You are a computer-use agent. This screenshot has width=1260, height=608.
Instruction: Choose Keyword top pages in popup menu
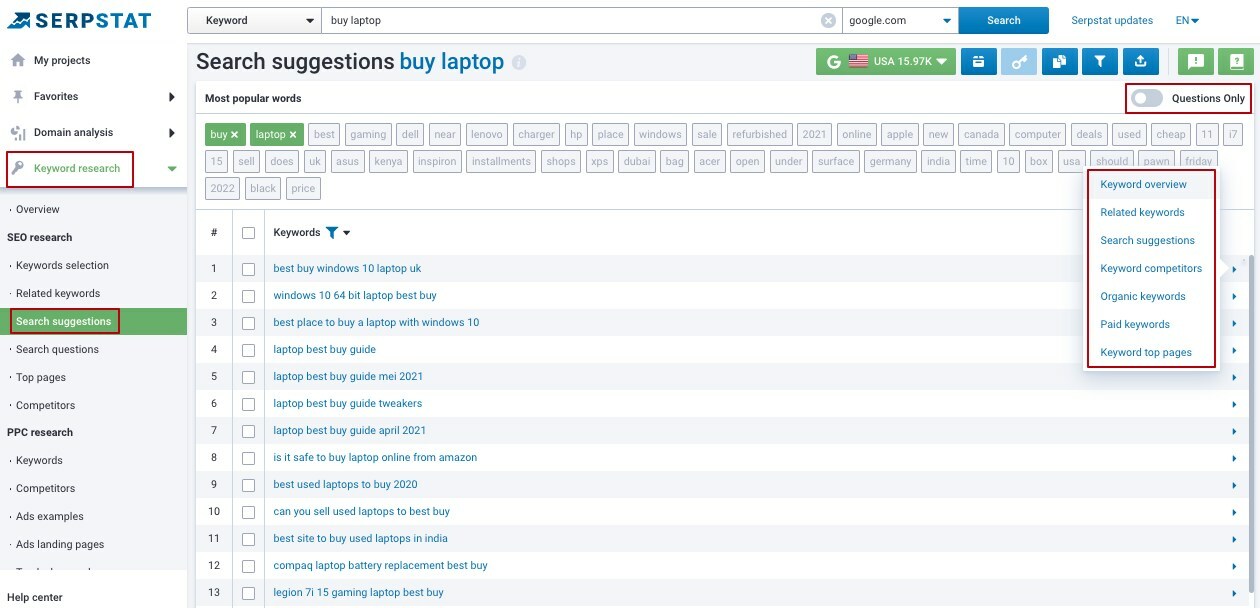click(x=1146, y=352)
